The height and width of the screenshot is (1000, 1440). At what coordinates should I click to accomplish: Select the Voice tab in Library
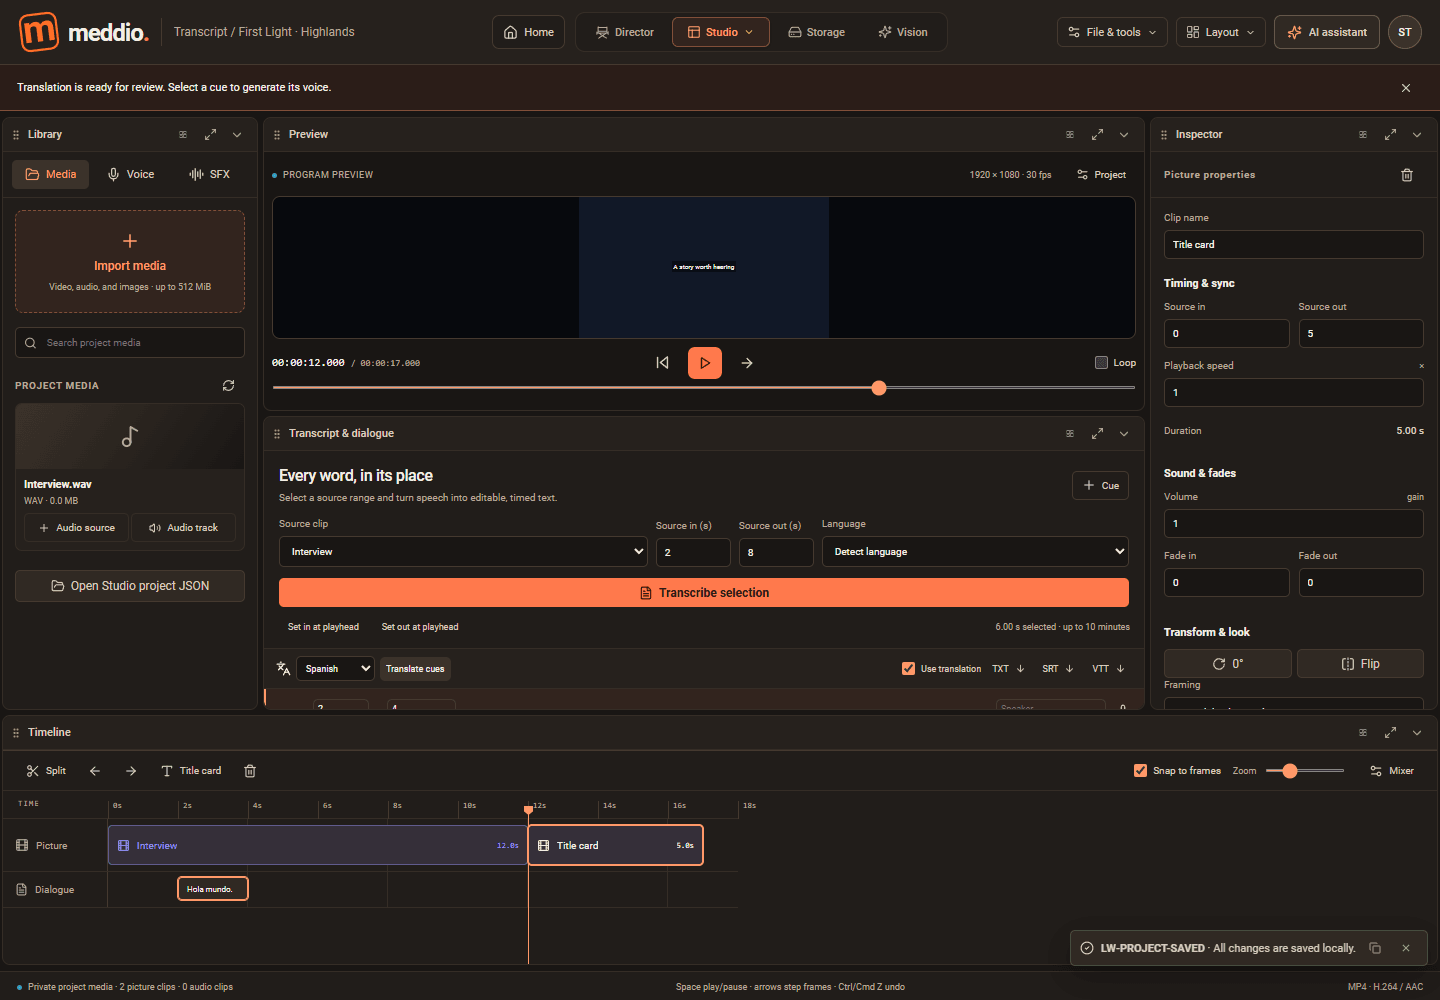point(131,174)
